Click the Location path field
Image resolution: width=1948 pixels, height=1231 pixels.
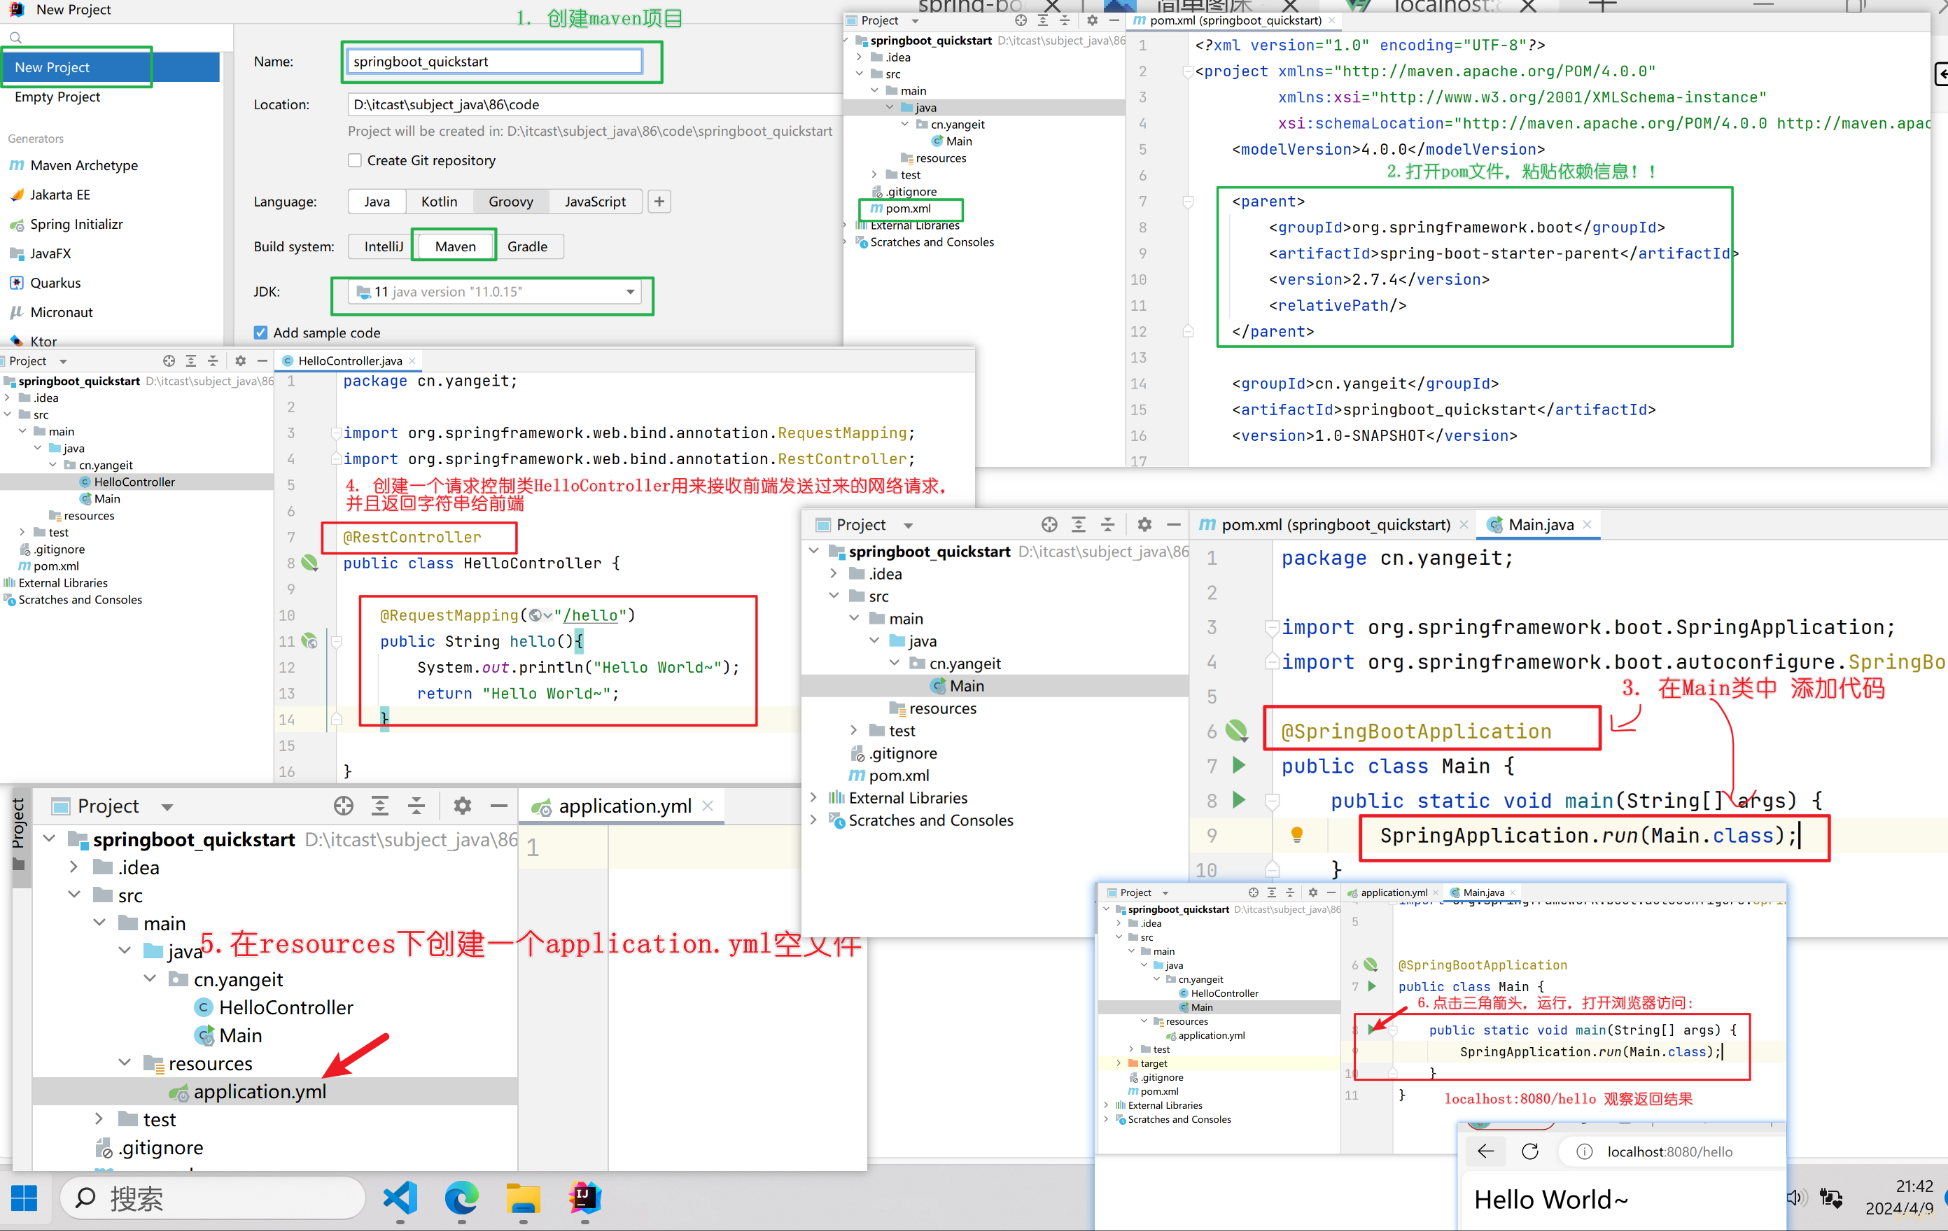(x=595, y=104)
